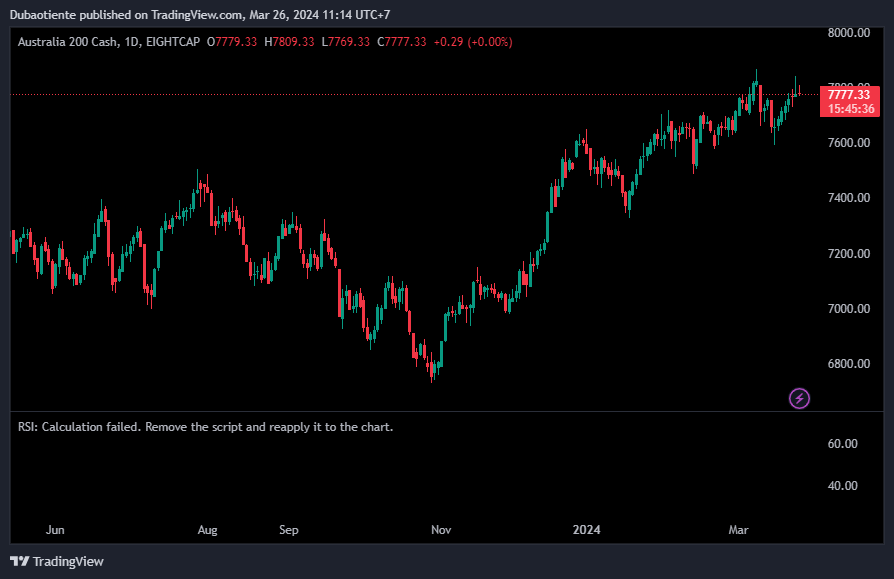Screen dimensions: 894x579
Task: Click the countdown timer 15:45:36
Action: 851,109
